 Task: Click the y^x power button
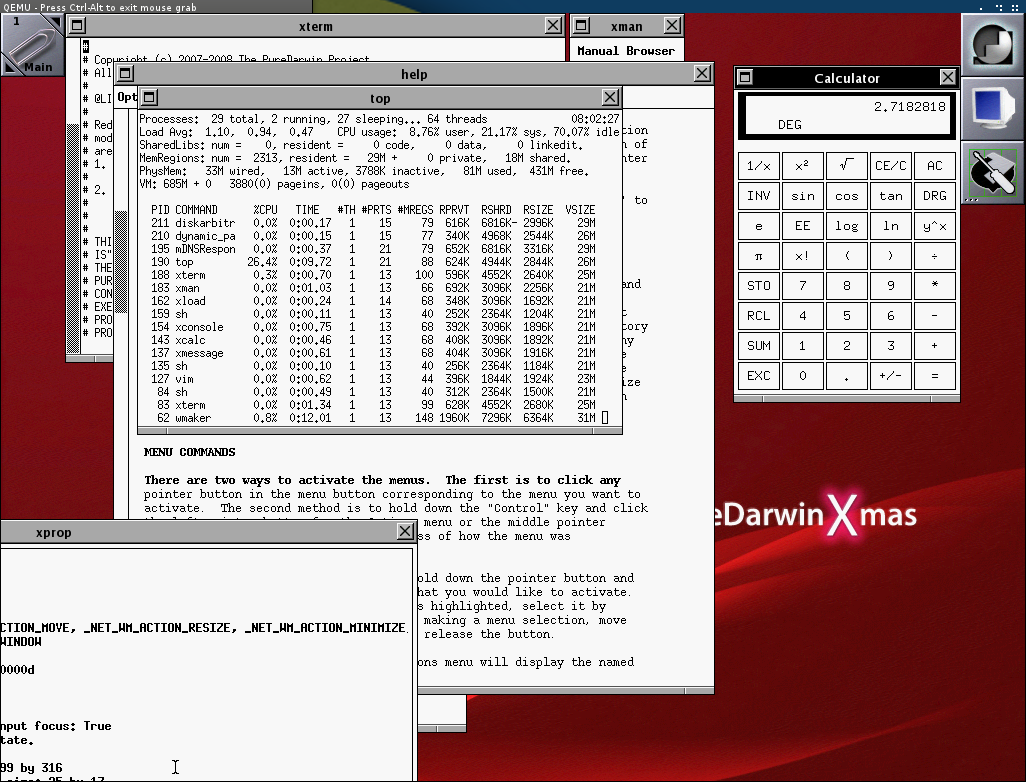[934, 226]
